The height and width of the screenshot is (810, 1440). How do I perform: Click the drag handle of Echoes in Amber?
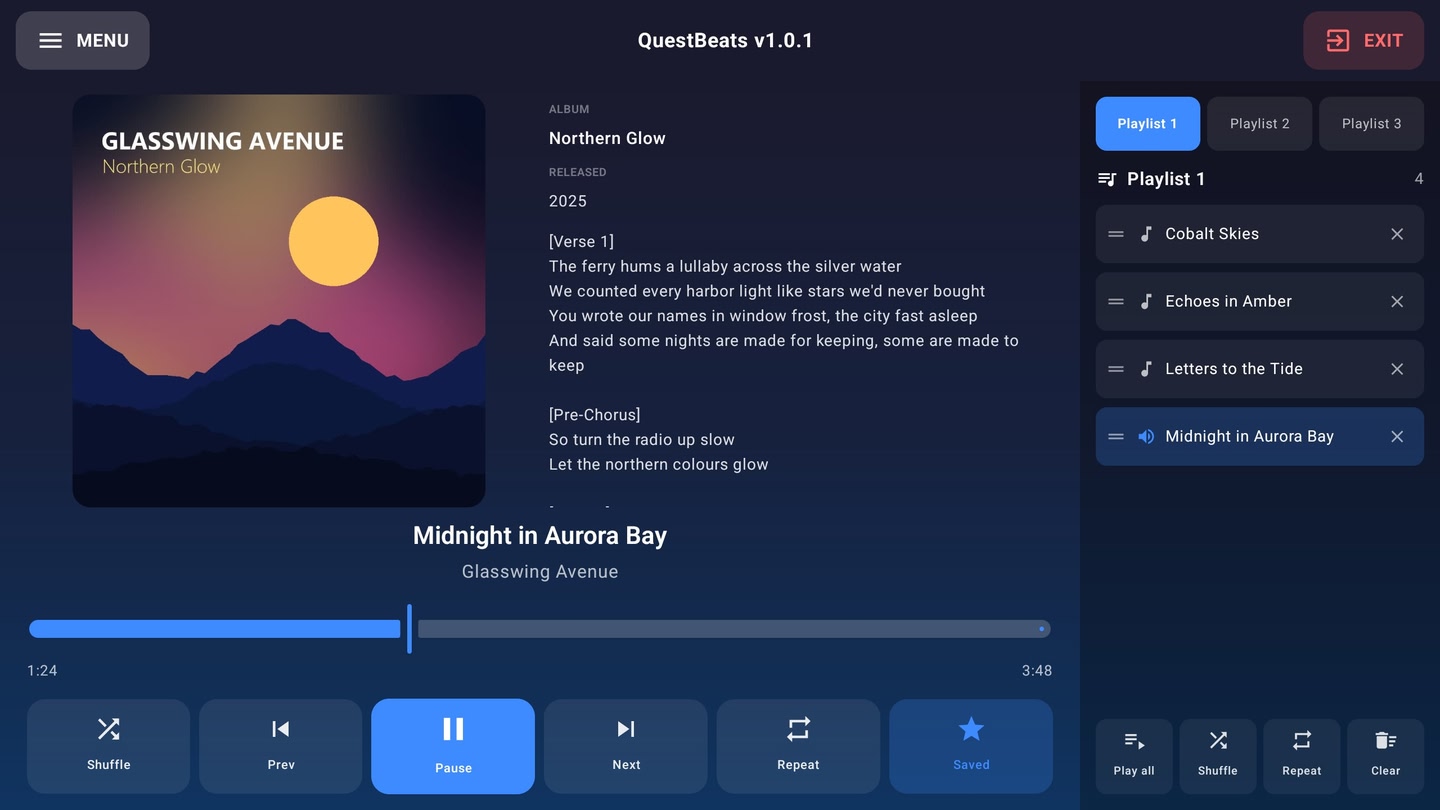pyautogui.click(x=1116, y=302)
